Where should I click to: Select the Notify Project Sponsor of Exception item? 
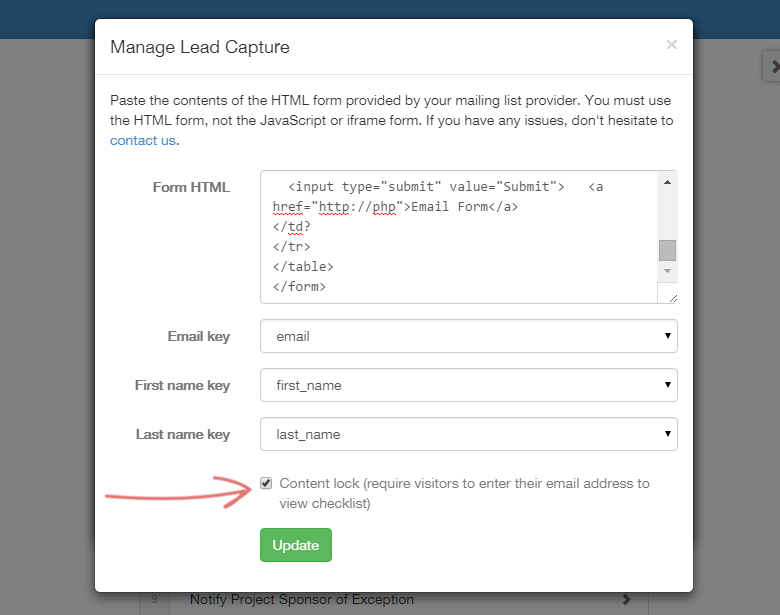point(301,600)
